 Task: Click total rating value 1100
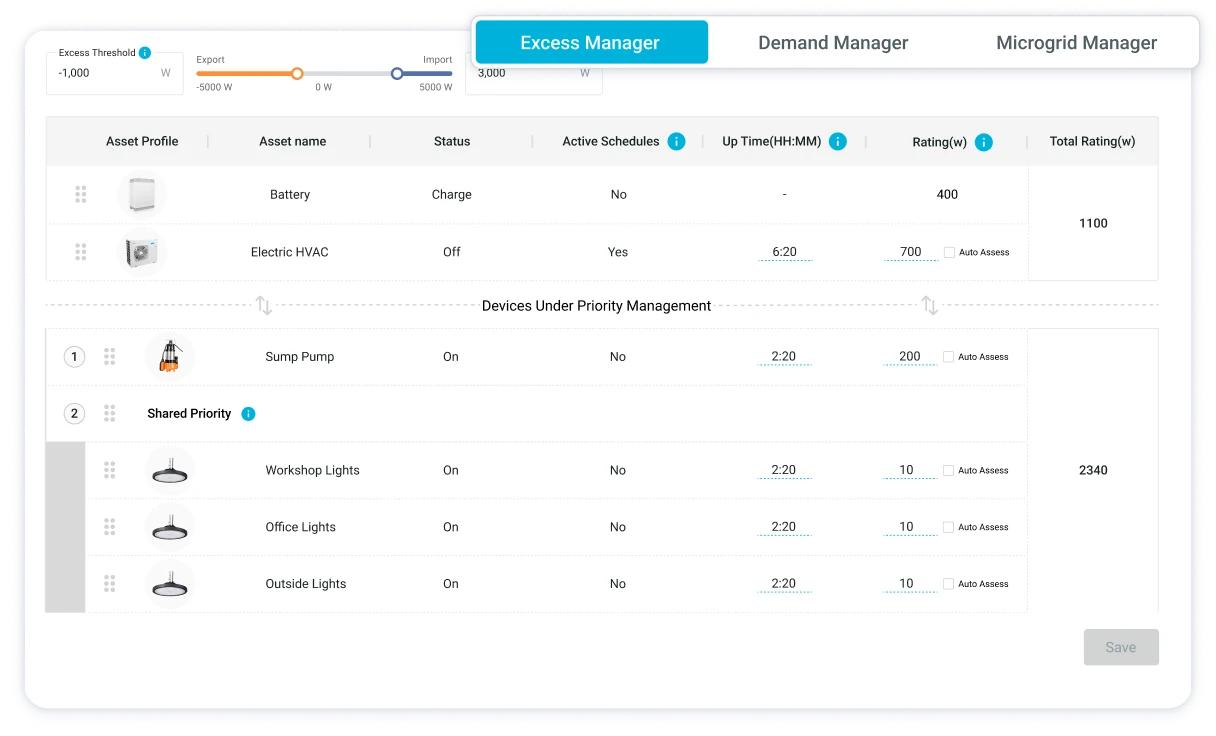[1093, 224]
